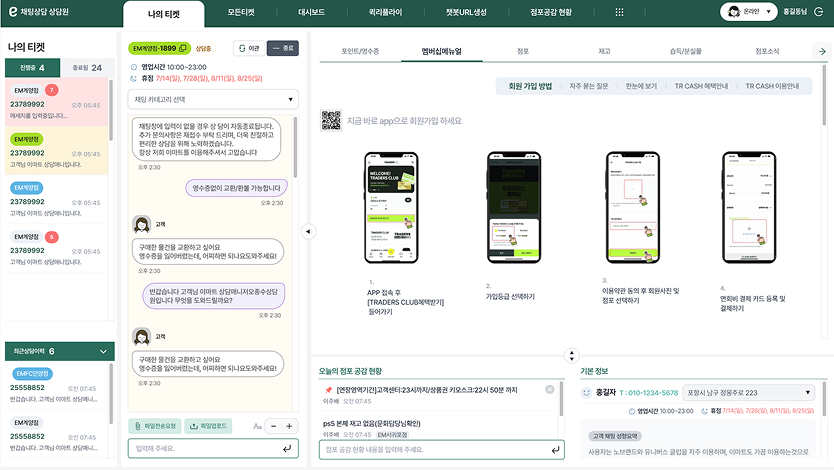End the chat with 종료 button
The height and width of the screenshot is (470, 834).
point(282,48)
